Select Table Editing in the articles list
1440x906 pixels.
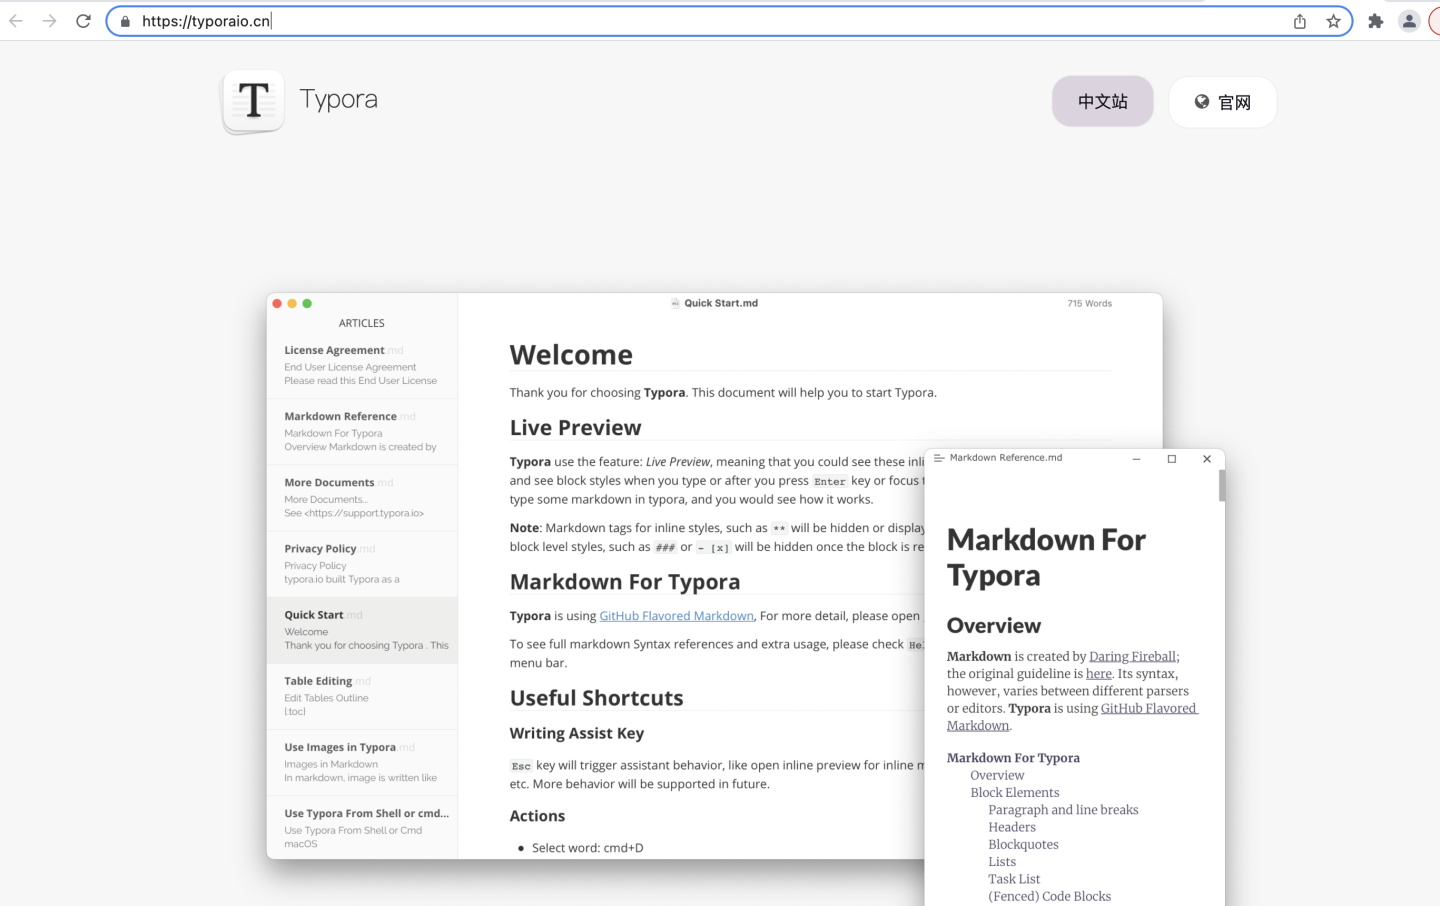pos(362,696)
